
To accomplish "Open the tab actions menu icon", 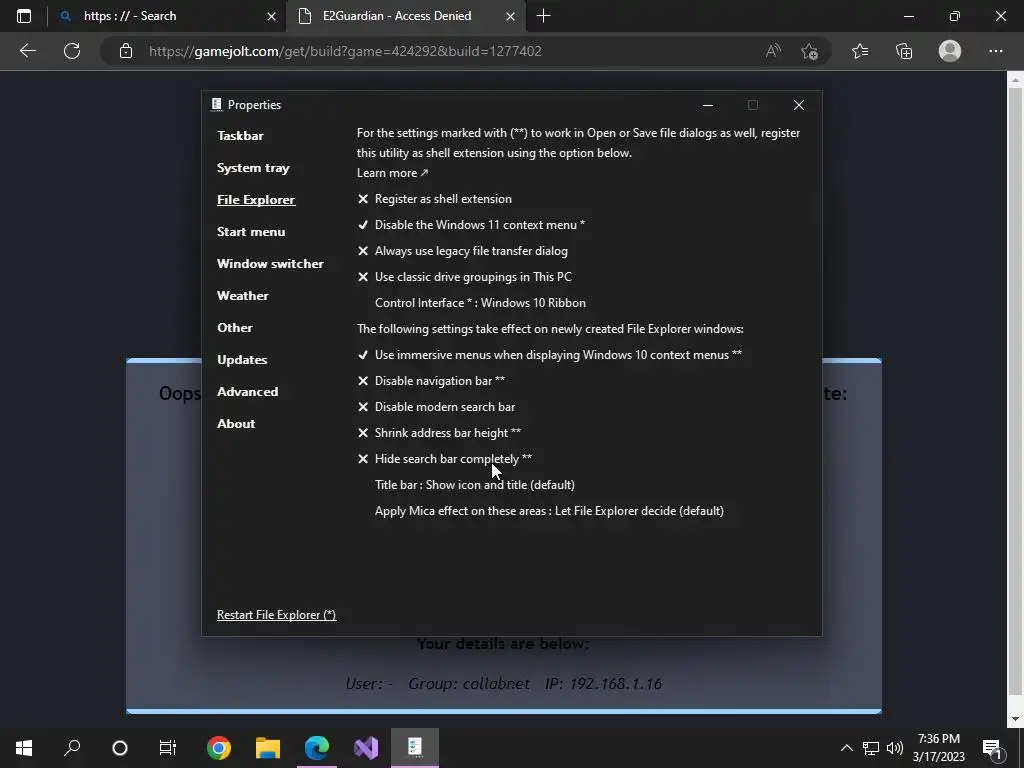I will tap(24, 16).
